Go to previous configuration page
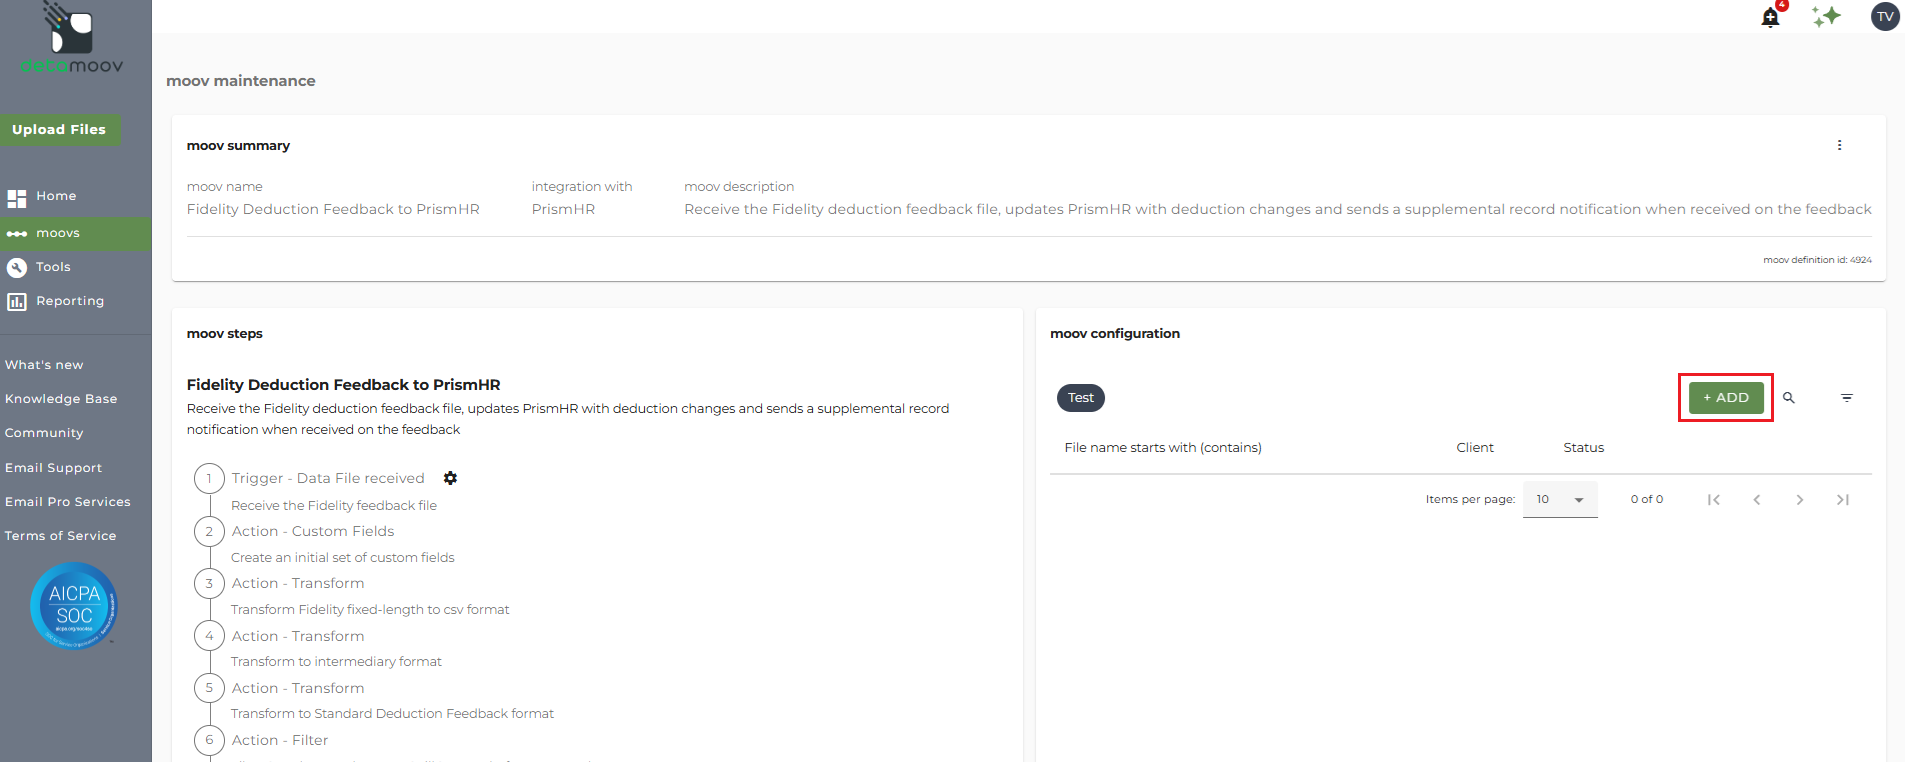This screenshot has height=762, width=1905. point(1757,500)
